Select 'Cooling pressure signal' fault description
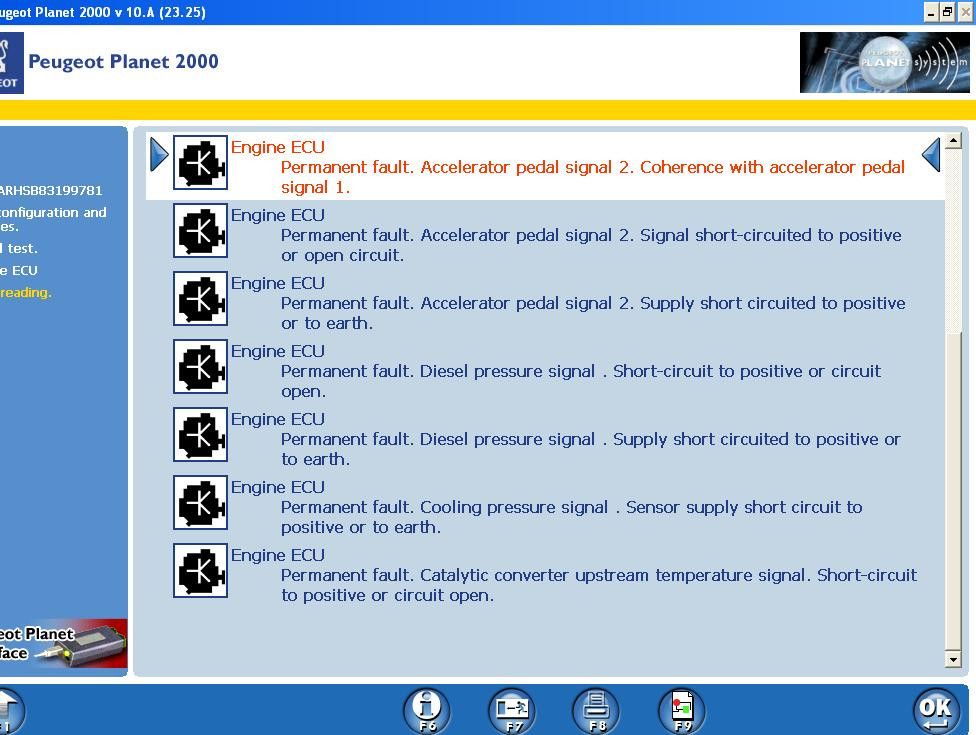976x735 pixels. (571, 517)
